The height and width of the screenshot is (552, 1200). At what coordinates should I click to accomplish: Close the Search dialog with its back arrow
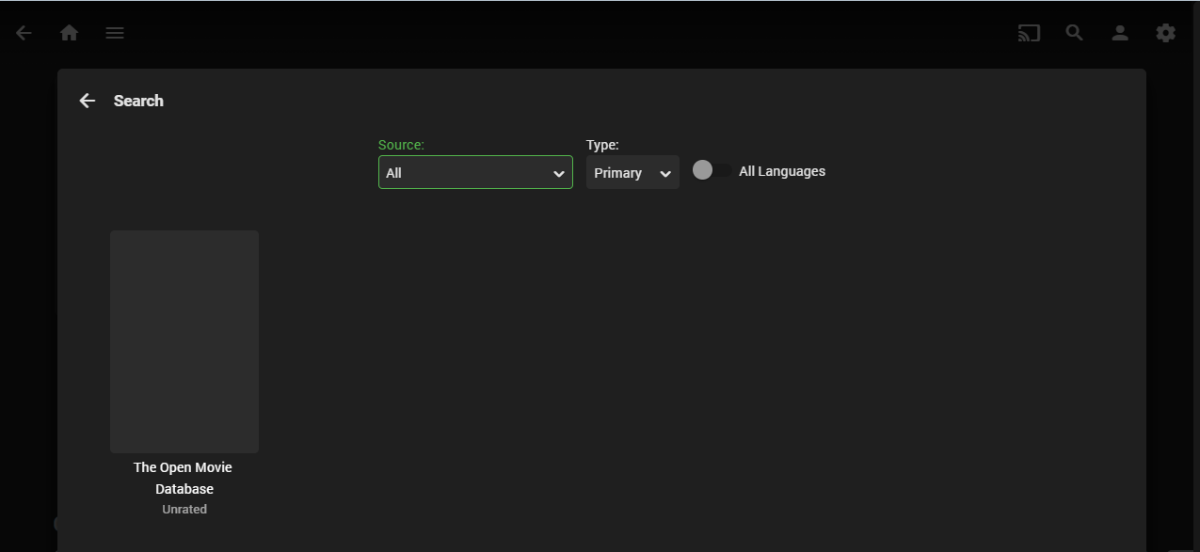[x=87, y=100]
